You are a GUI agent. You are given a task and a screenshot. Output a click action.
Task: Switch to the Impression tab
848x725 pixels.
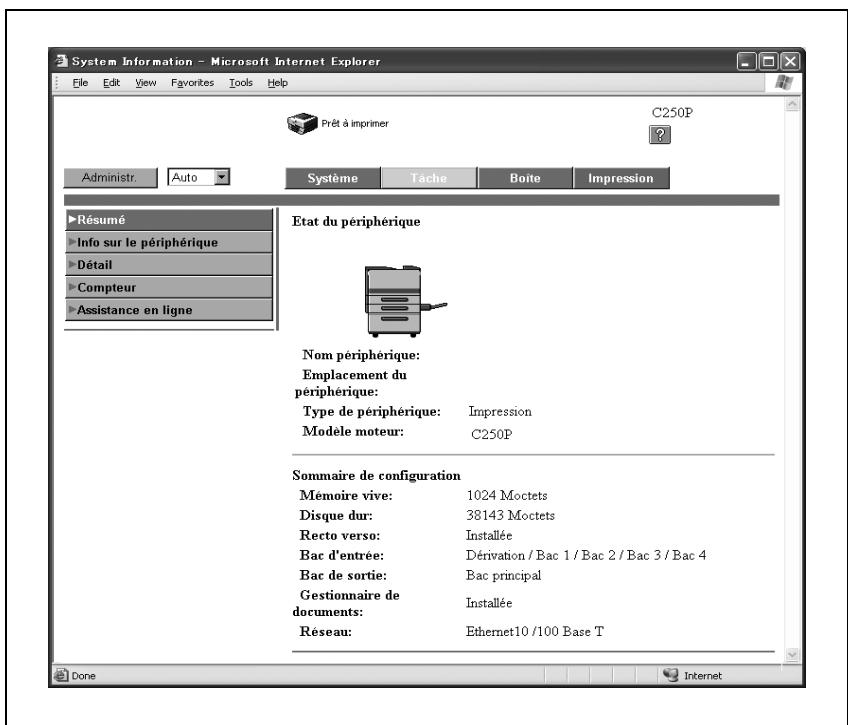pyautogui.click(x=621, y=178)
